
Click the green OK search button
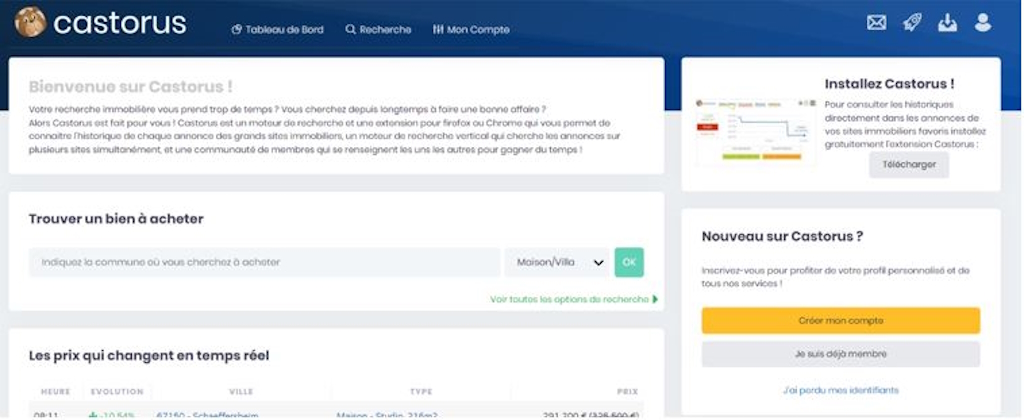(629, 262)
